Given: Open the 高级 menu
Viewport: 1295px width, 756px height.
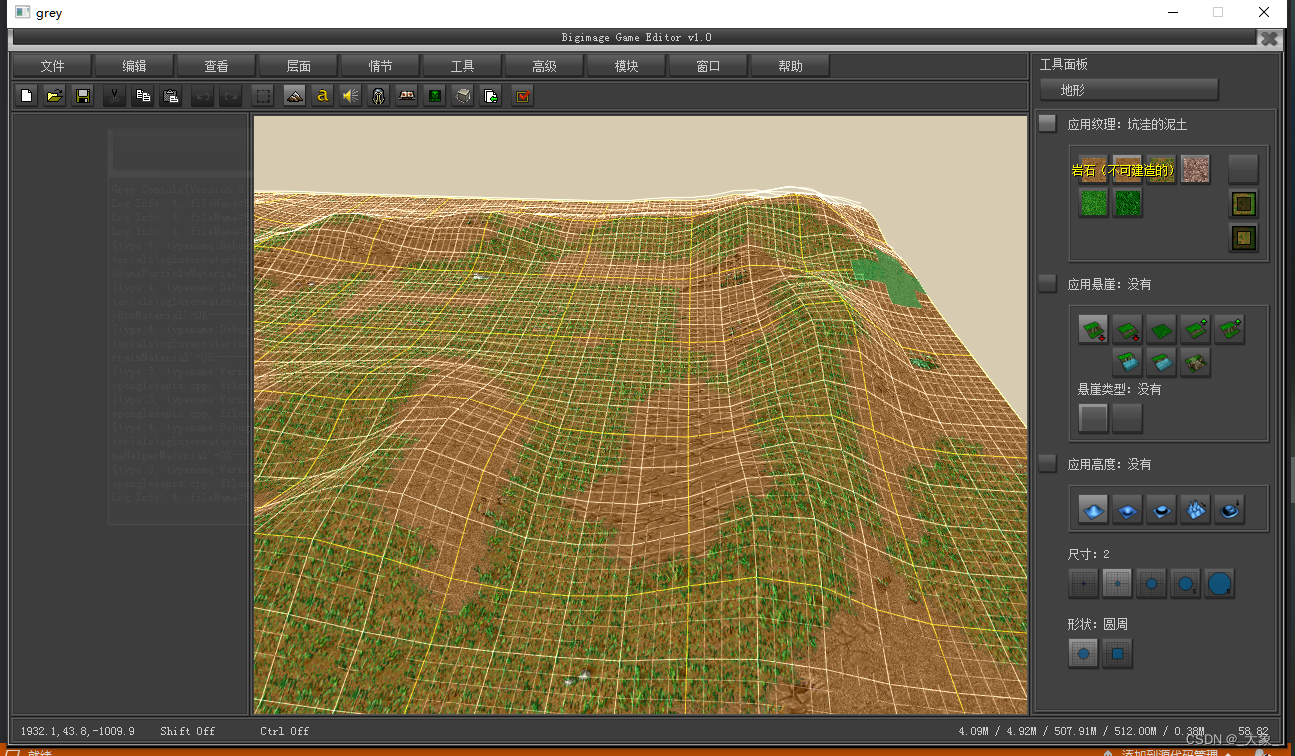Looking at the screenshot, I should 544,66.
